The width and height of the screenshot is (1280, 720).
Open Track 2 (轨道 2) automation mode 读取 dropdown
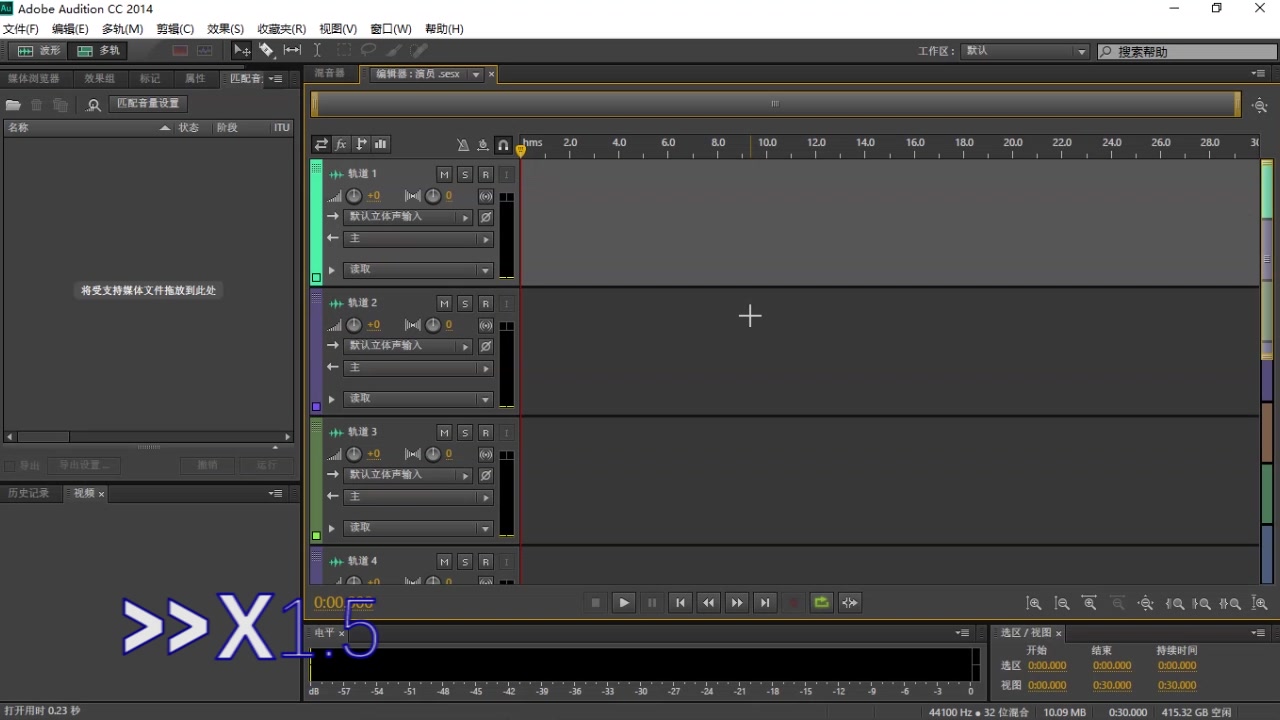(x=418, y=399)
